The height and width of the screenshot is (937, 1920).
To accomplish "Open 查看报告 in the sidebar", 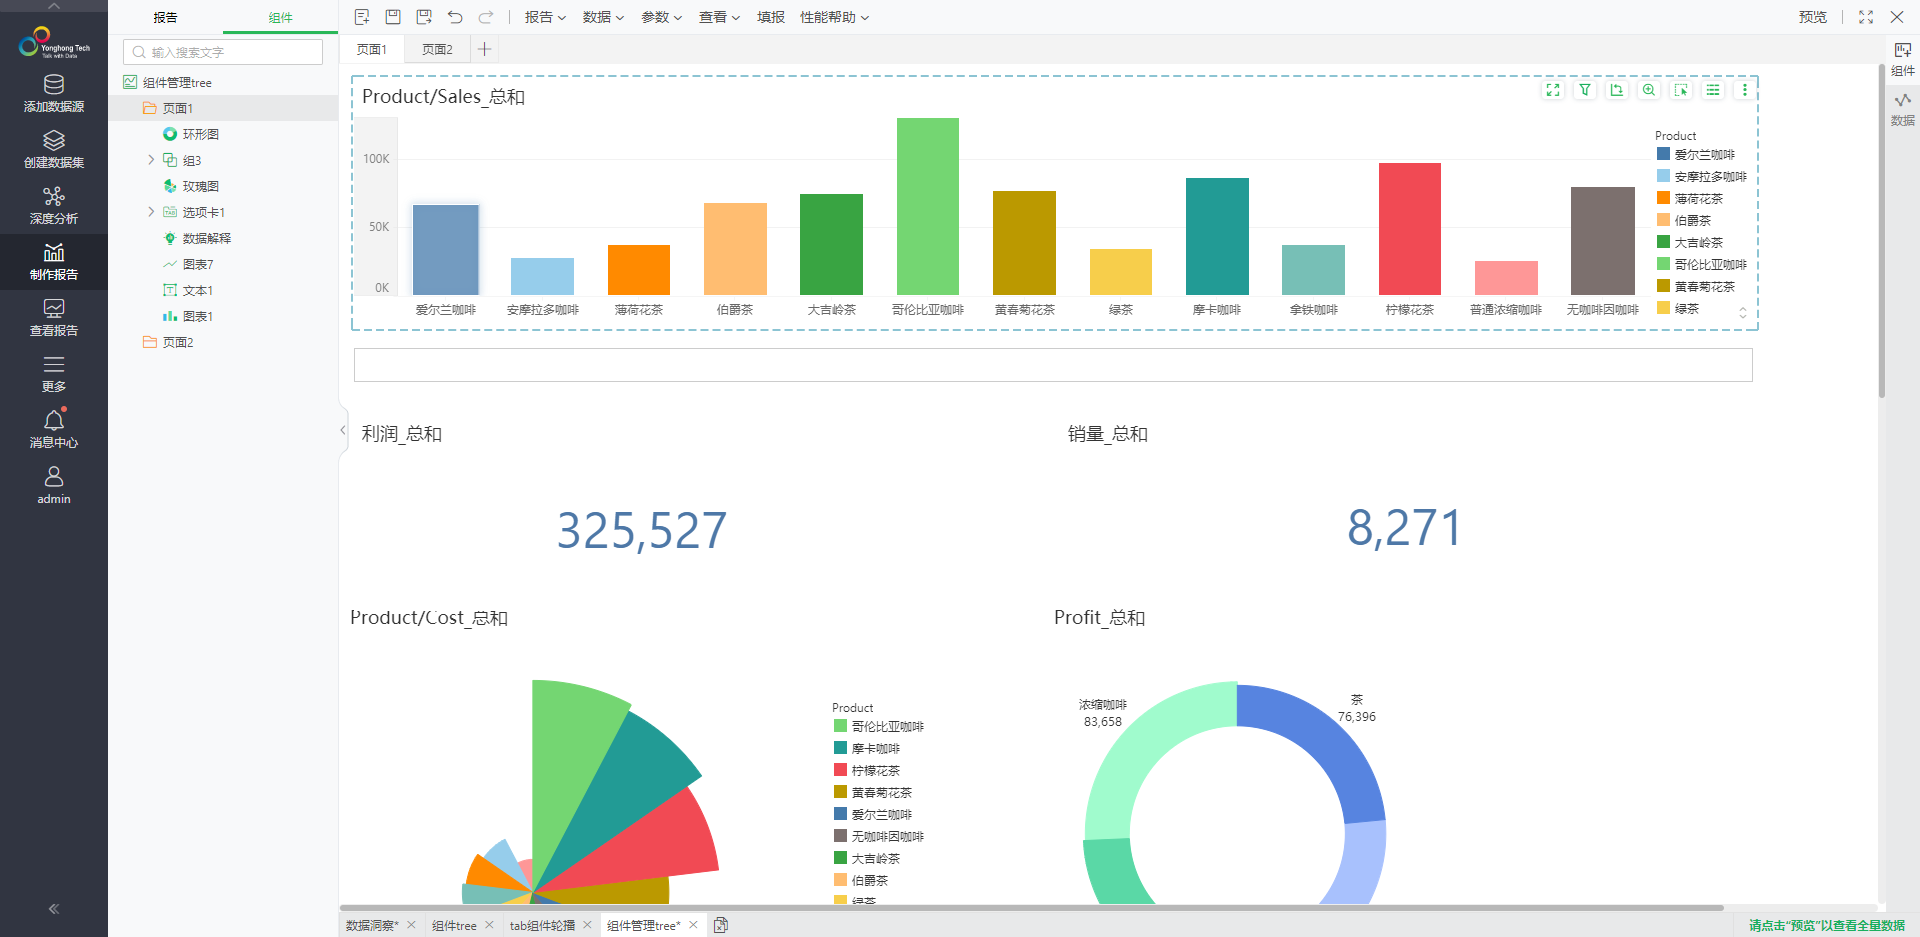I will click(x=54, y=317).
